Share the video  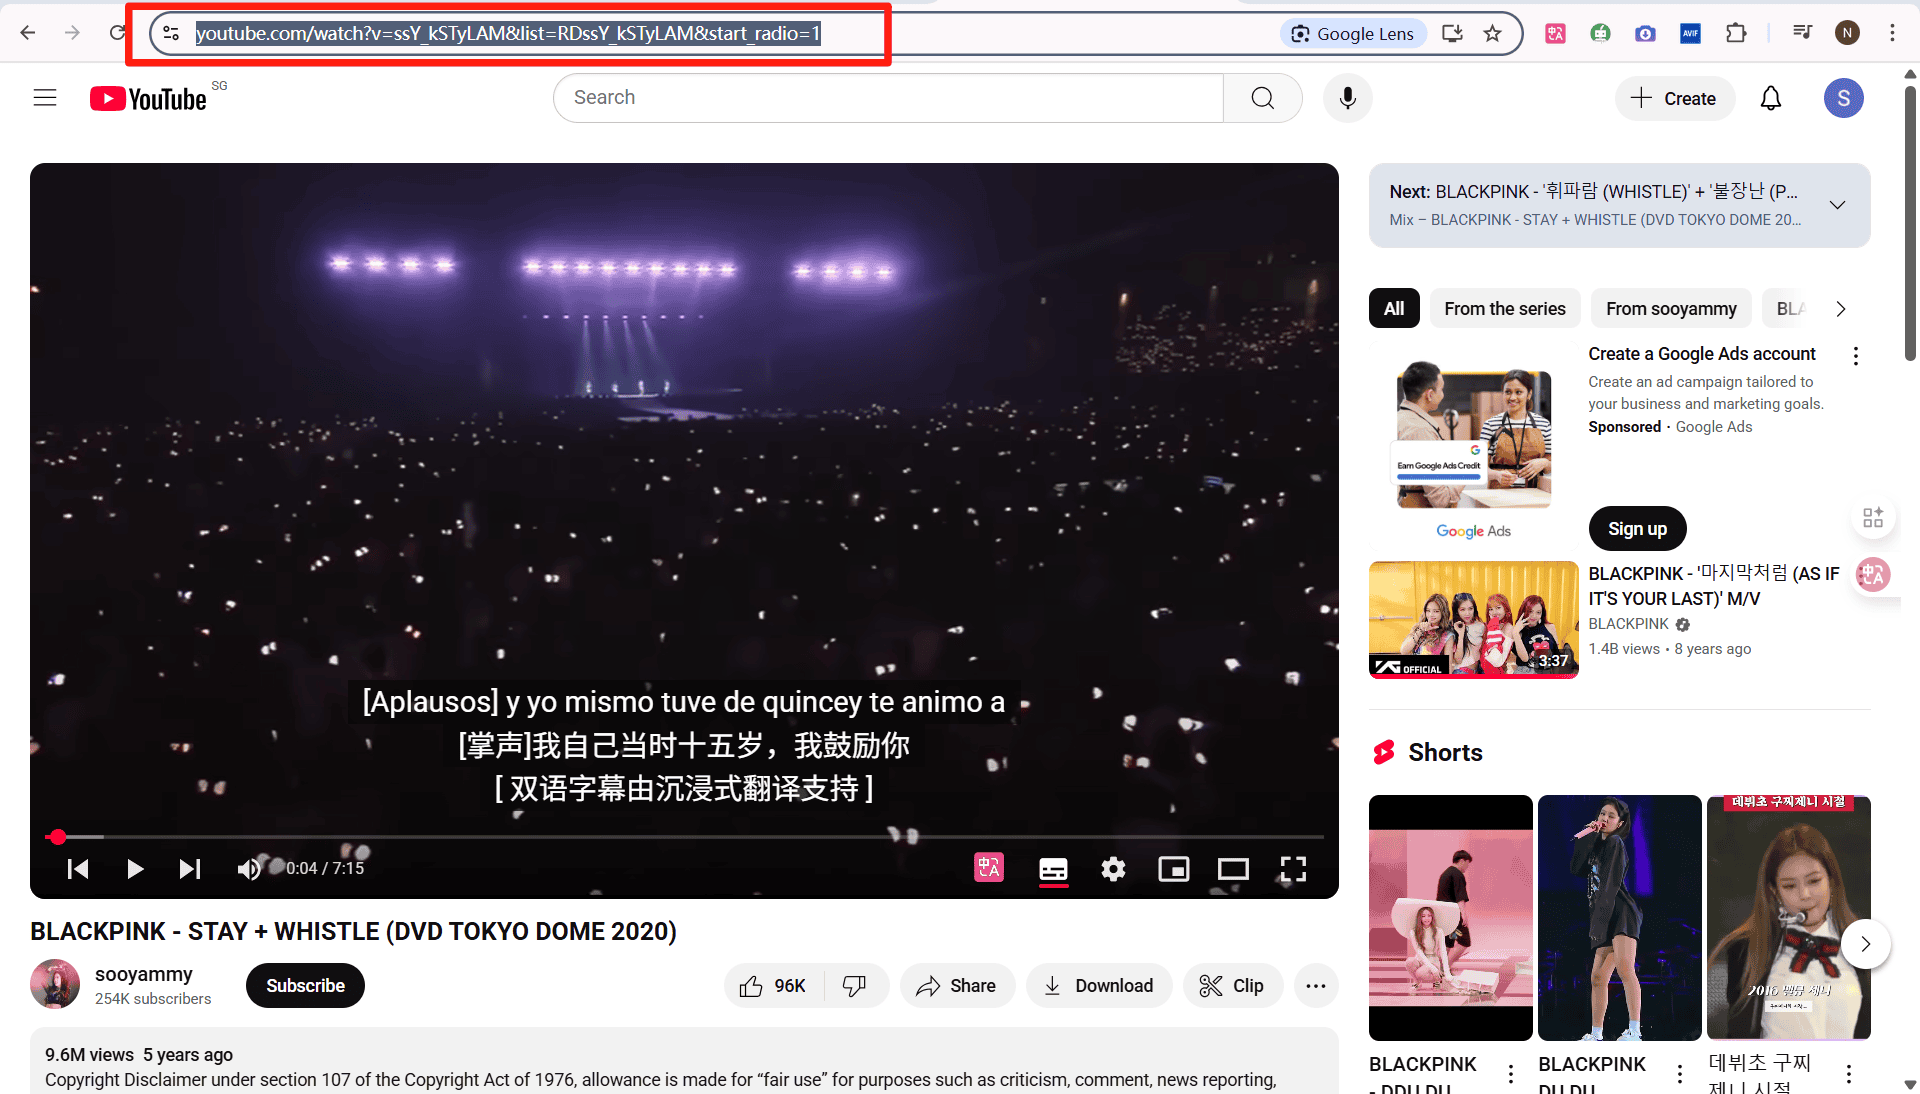click(x=957, y=986)
